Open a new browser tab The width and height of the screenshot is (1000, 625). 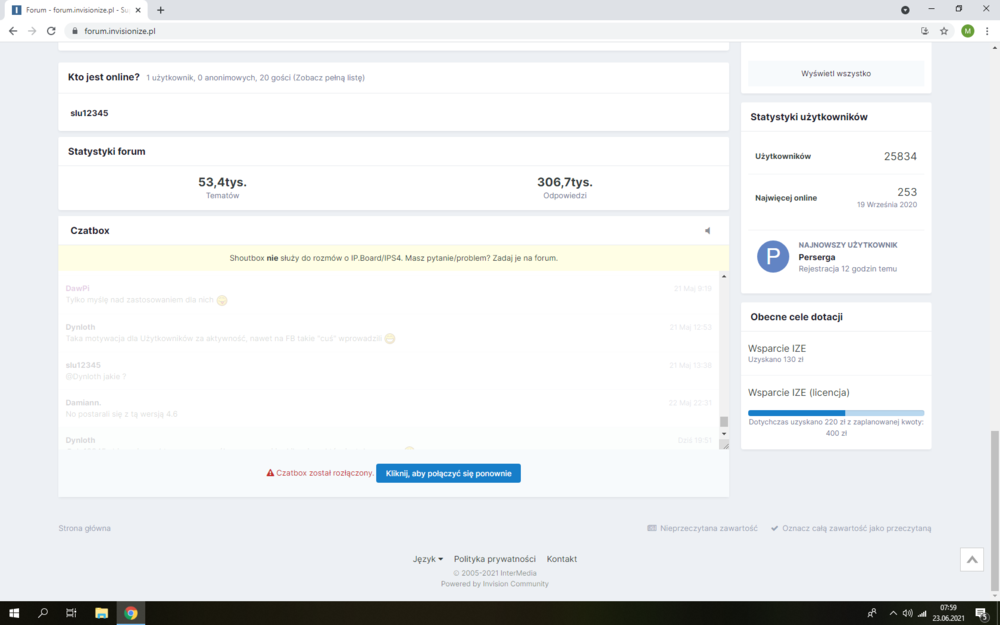[160, 10]
